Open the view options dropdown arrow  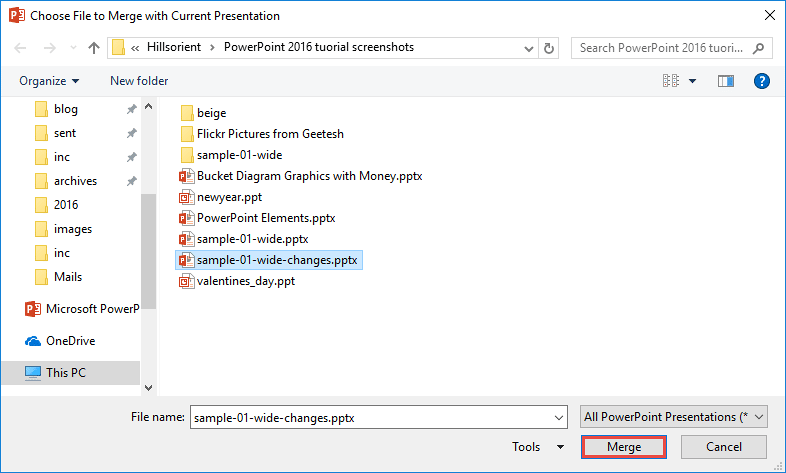pos(692,81)
